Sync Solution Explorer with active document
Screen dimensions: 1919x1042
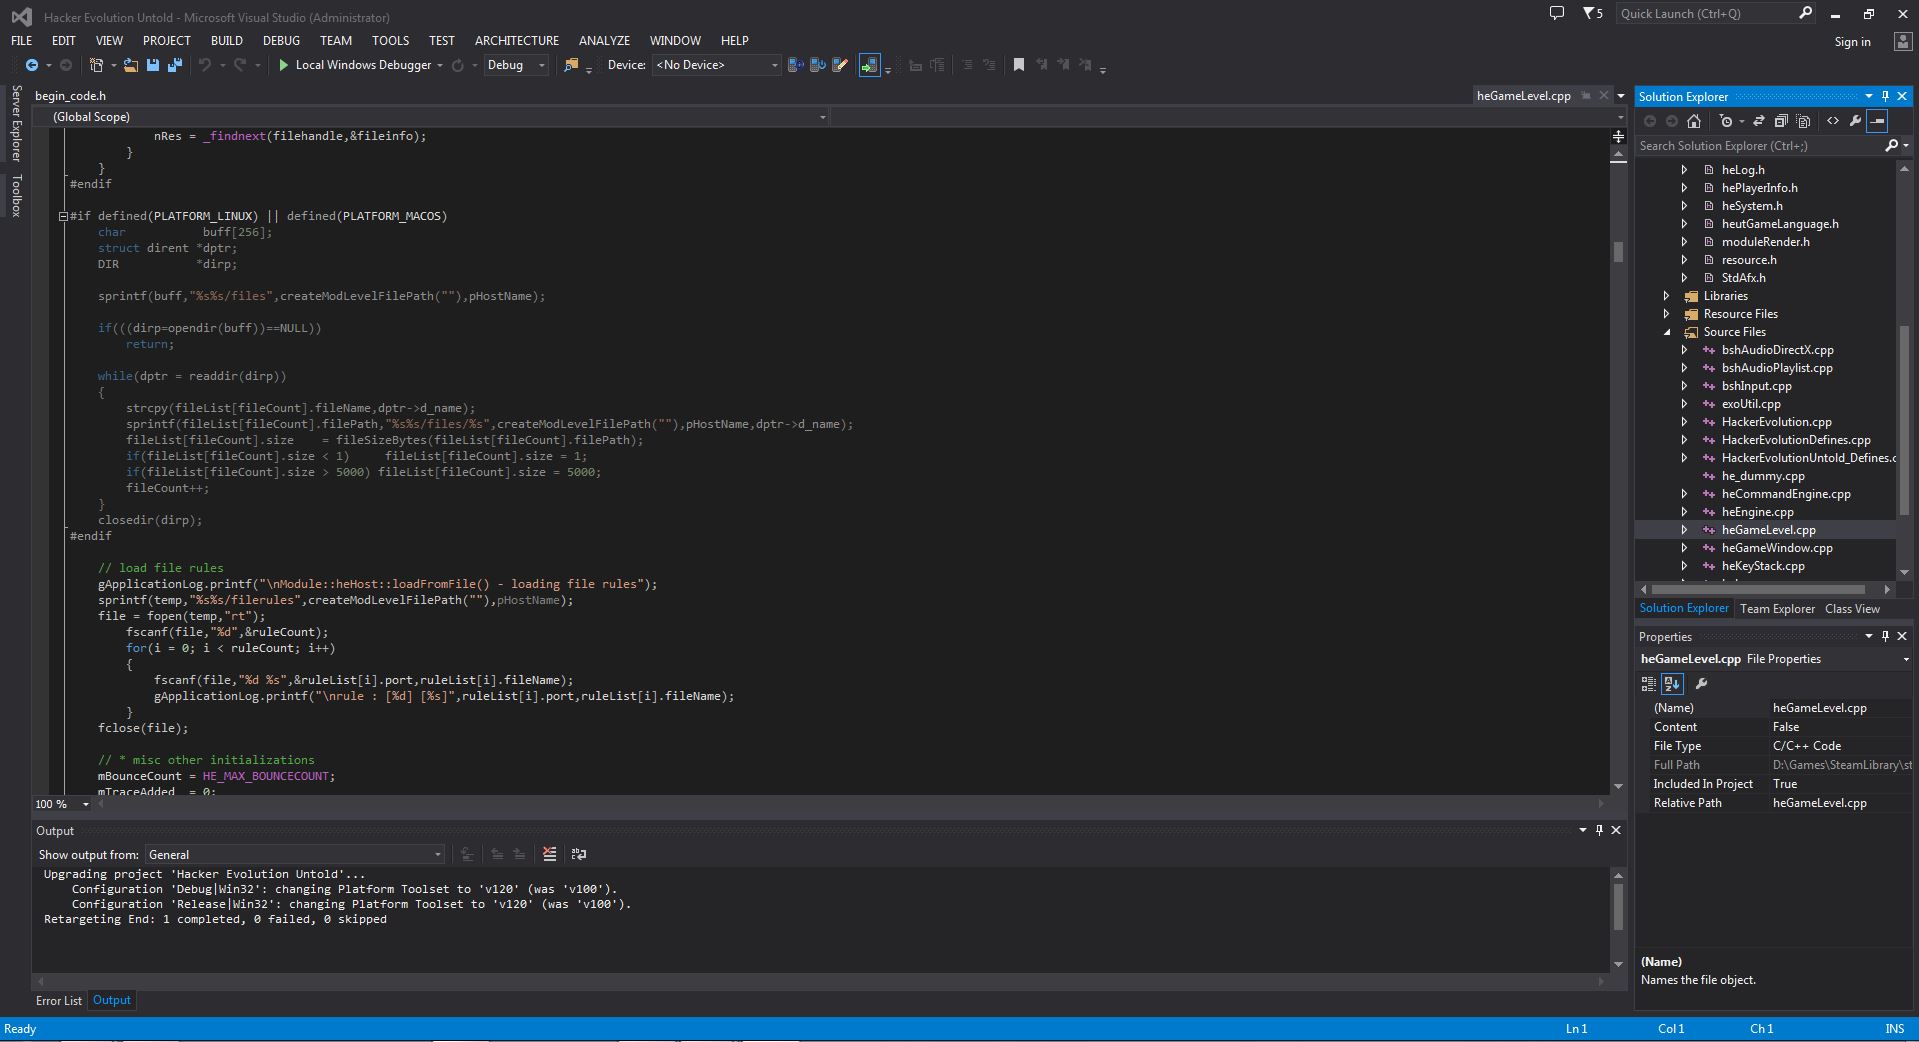pyautogui.click(x=1759, y=121)
